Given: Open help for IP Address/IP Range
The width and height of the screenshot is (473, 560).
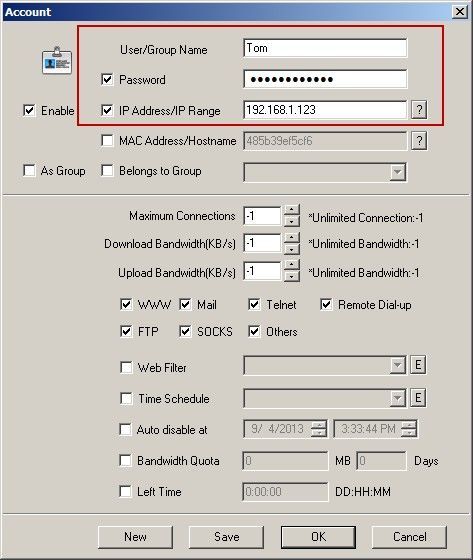Looking at the screenshot, I should pyautogui.click(x=419, y=109).
